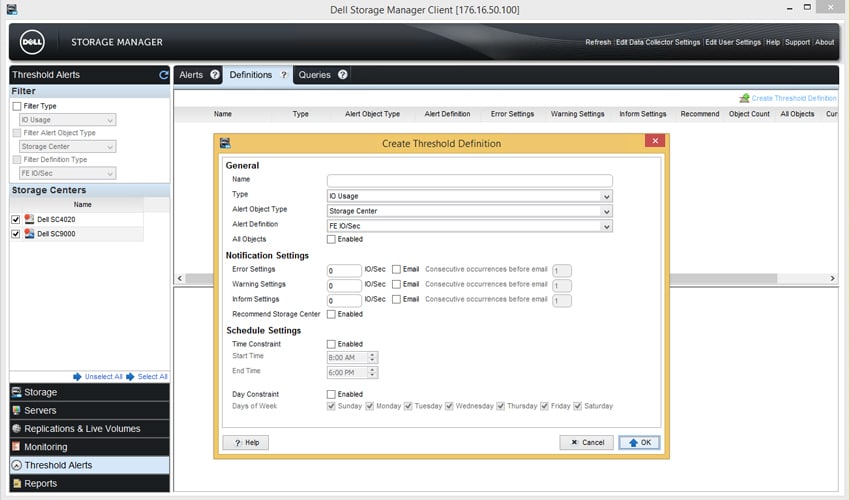The height and width of the screenshot is (500, 850).
Task: Open help icon next to Definitions tab
Action: click(x=284, y=75)
